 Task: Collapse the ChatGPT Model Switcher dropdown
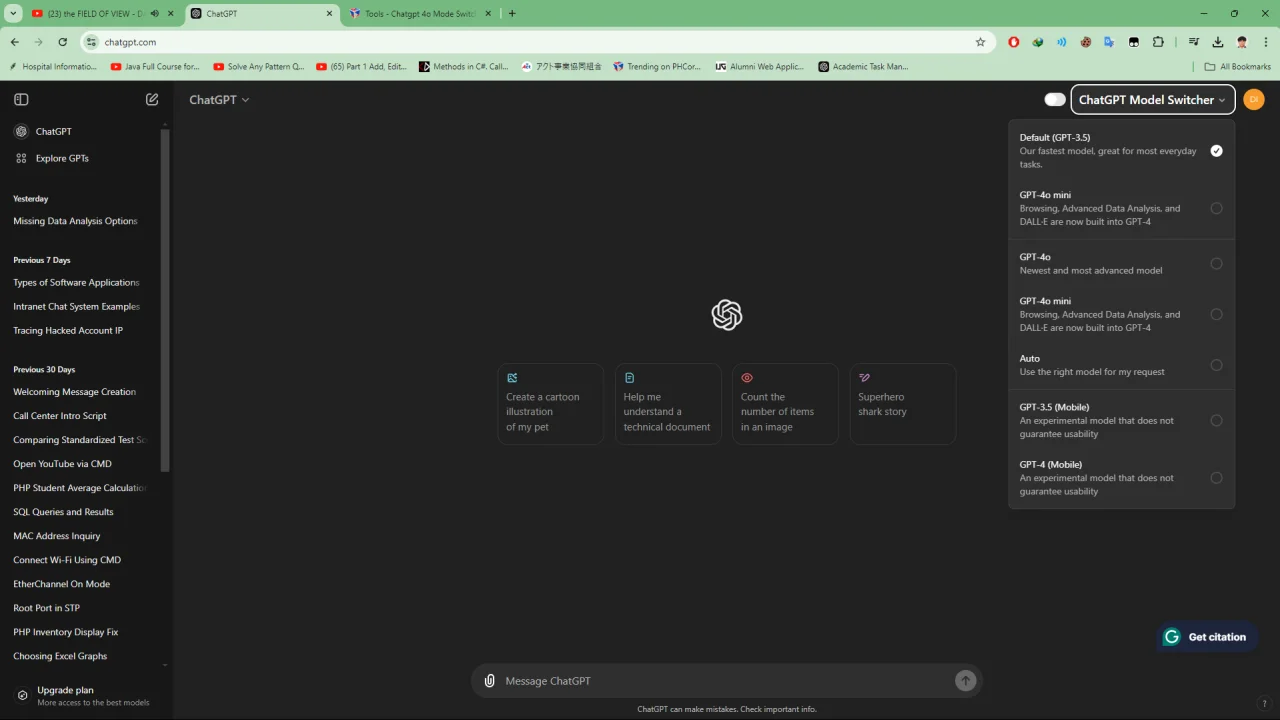(x=1152, y=100)
